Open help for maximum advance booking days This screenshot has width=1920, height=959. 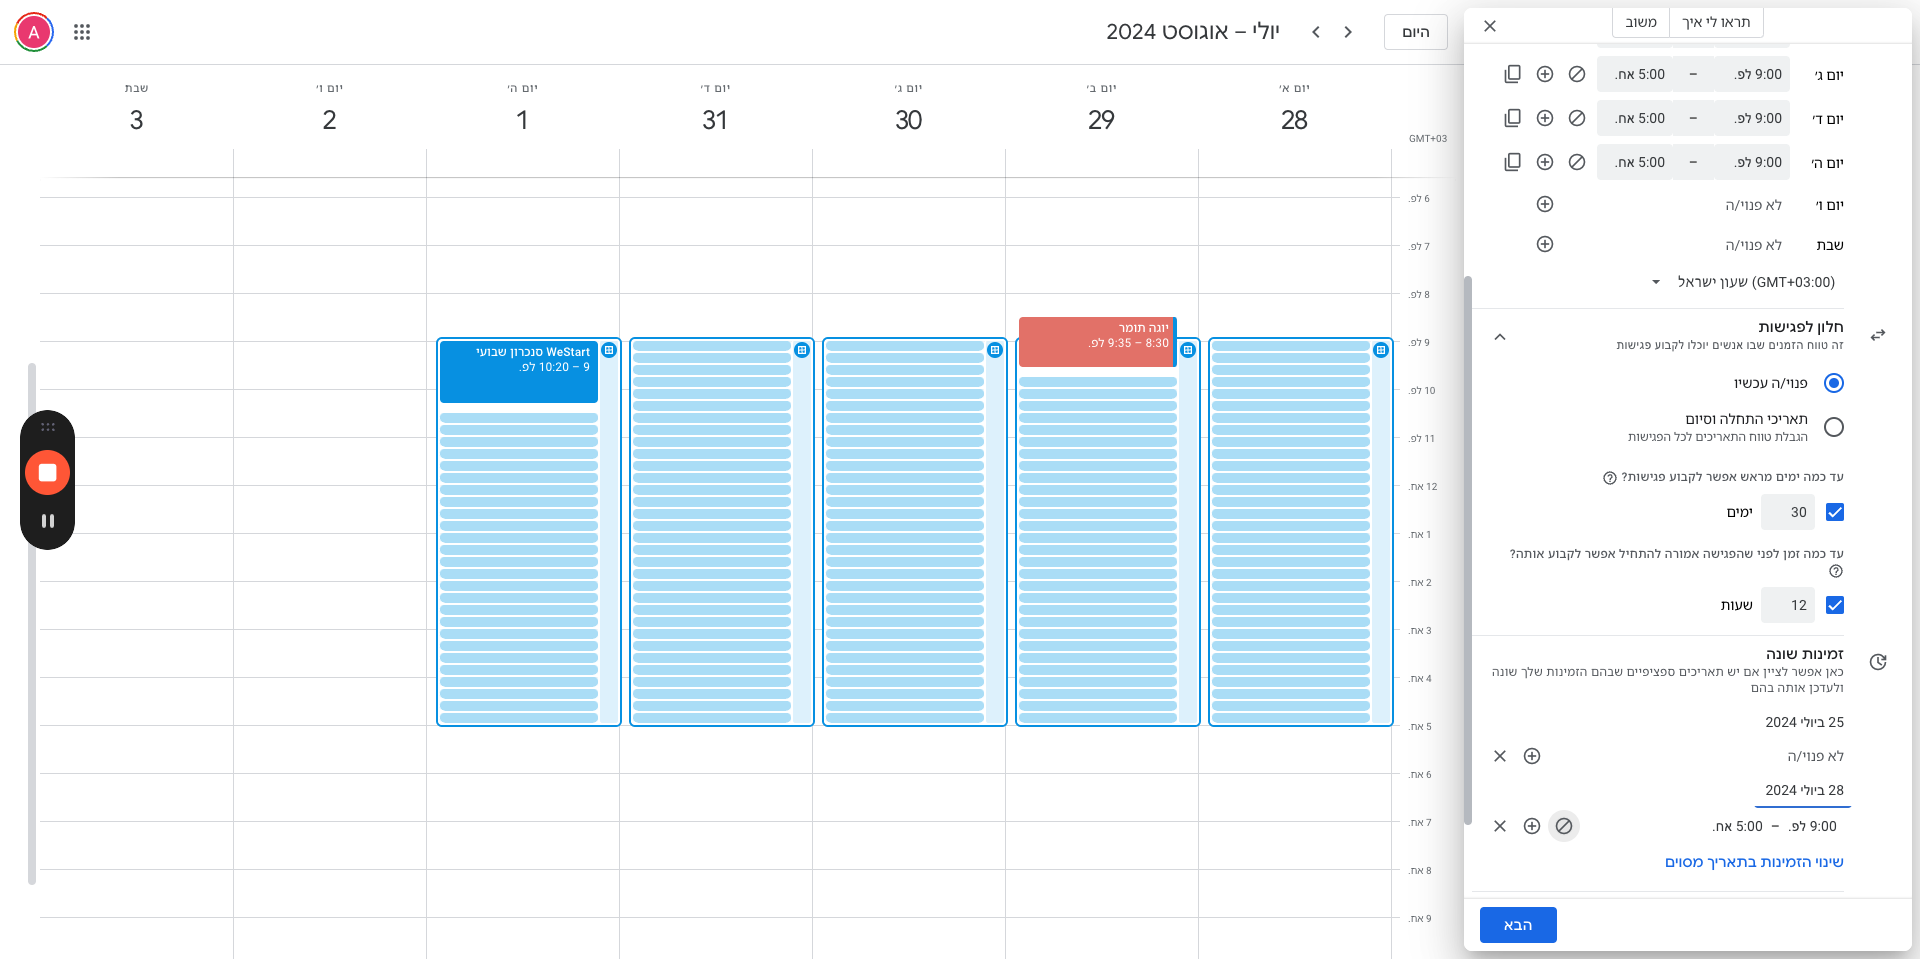tap(1610, 478)
